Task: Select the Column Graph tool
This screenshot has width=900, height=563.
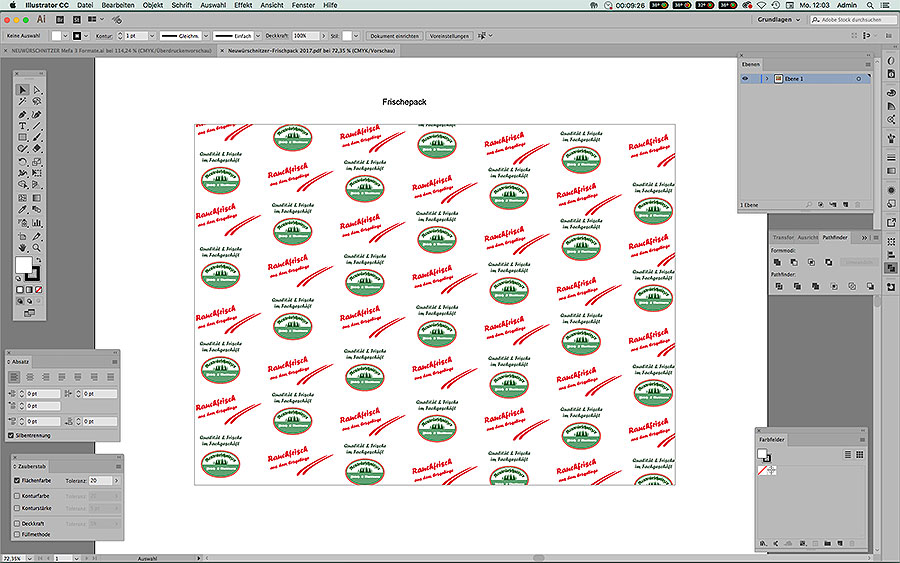Action: point(37,223)
